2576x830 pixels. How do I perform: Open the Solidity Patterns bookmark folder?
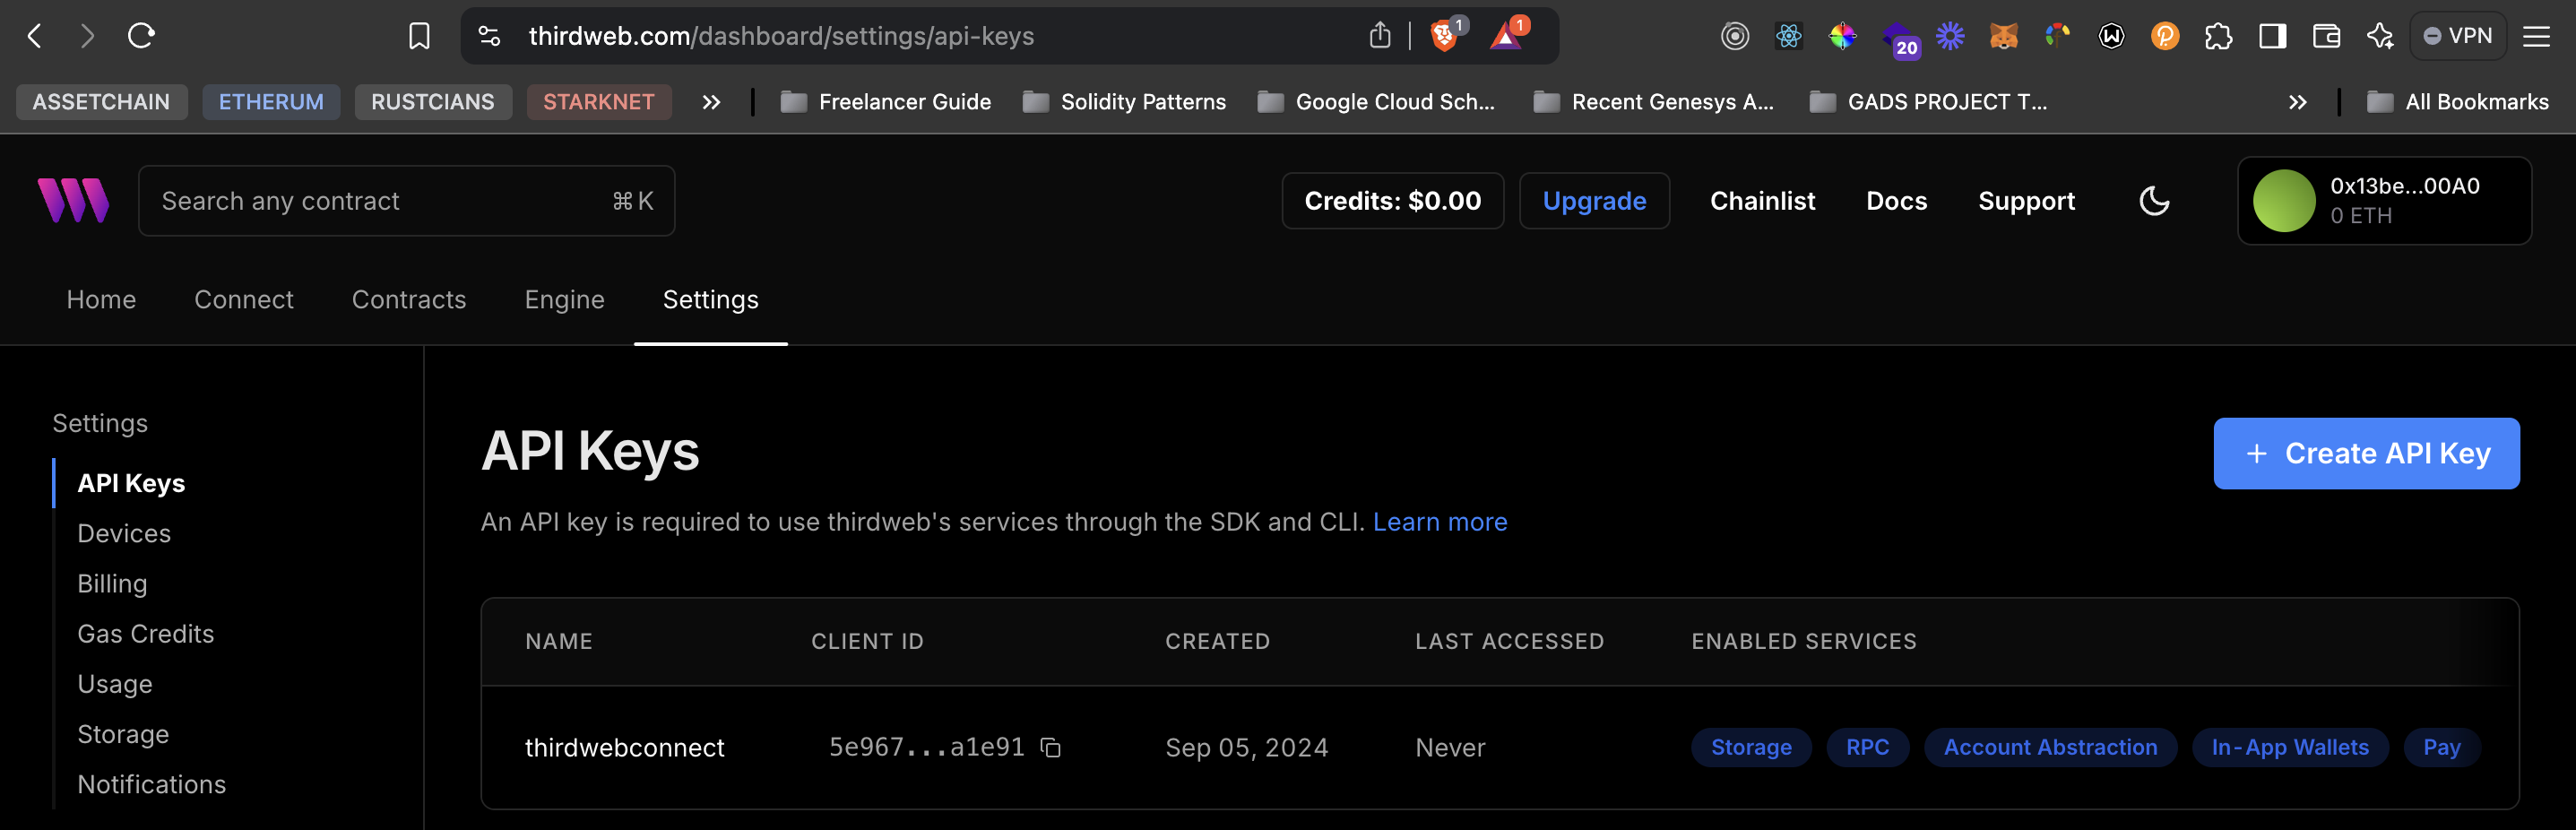tap(1125, 102)
